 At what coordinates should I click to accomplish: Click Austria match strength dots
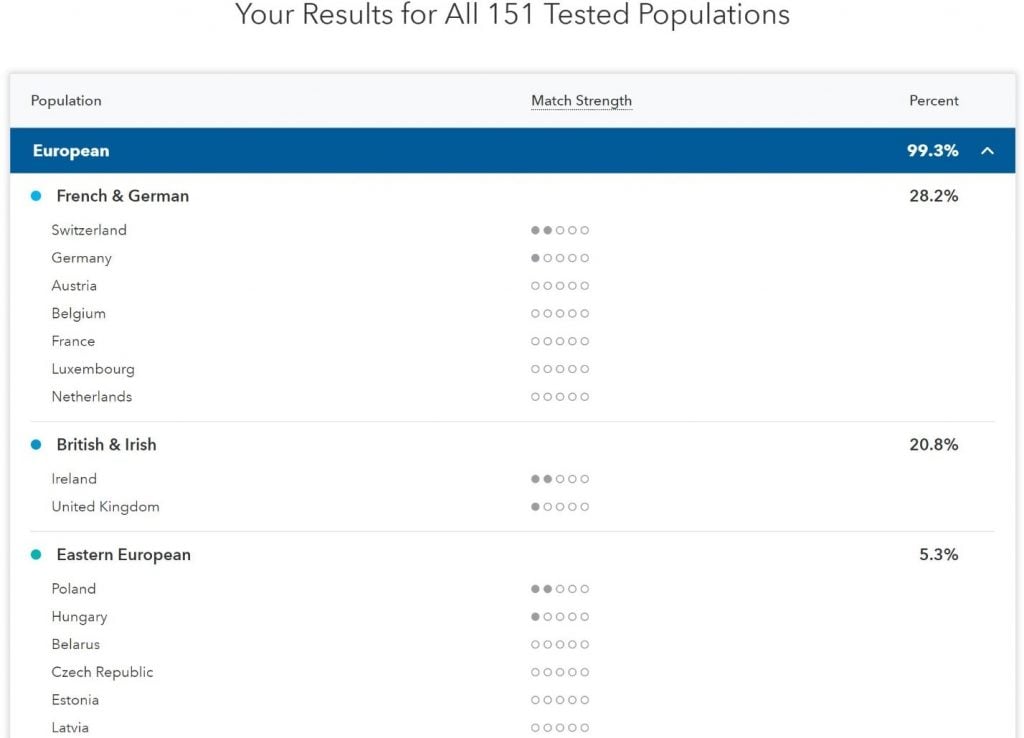coord(560,286)
